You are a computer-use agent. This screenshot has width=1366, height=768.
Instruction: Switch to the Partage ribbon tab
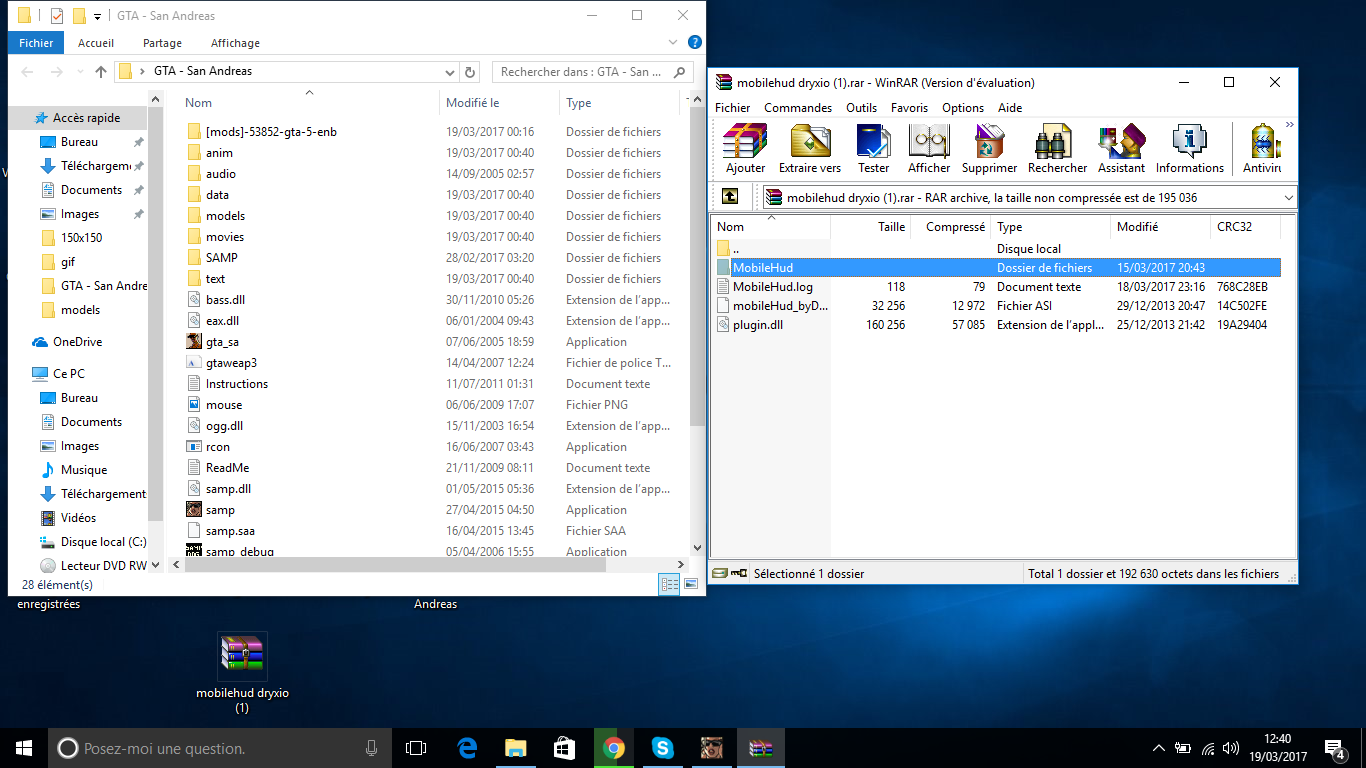click(162, 43)
